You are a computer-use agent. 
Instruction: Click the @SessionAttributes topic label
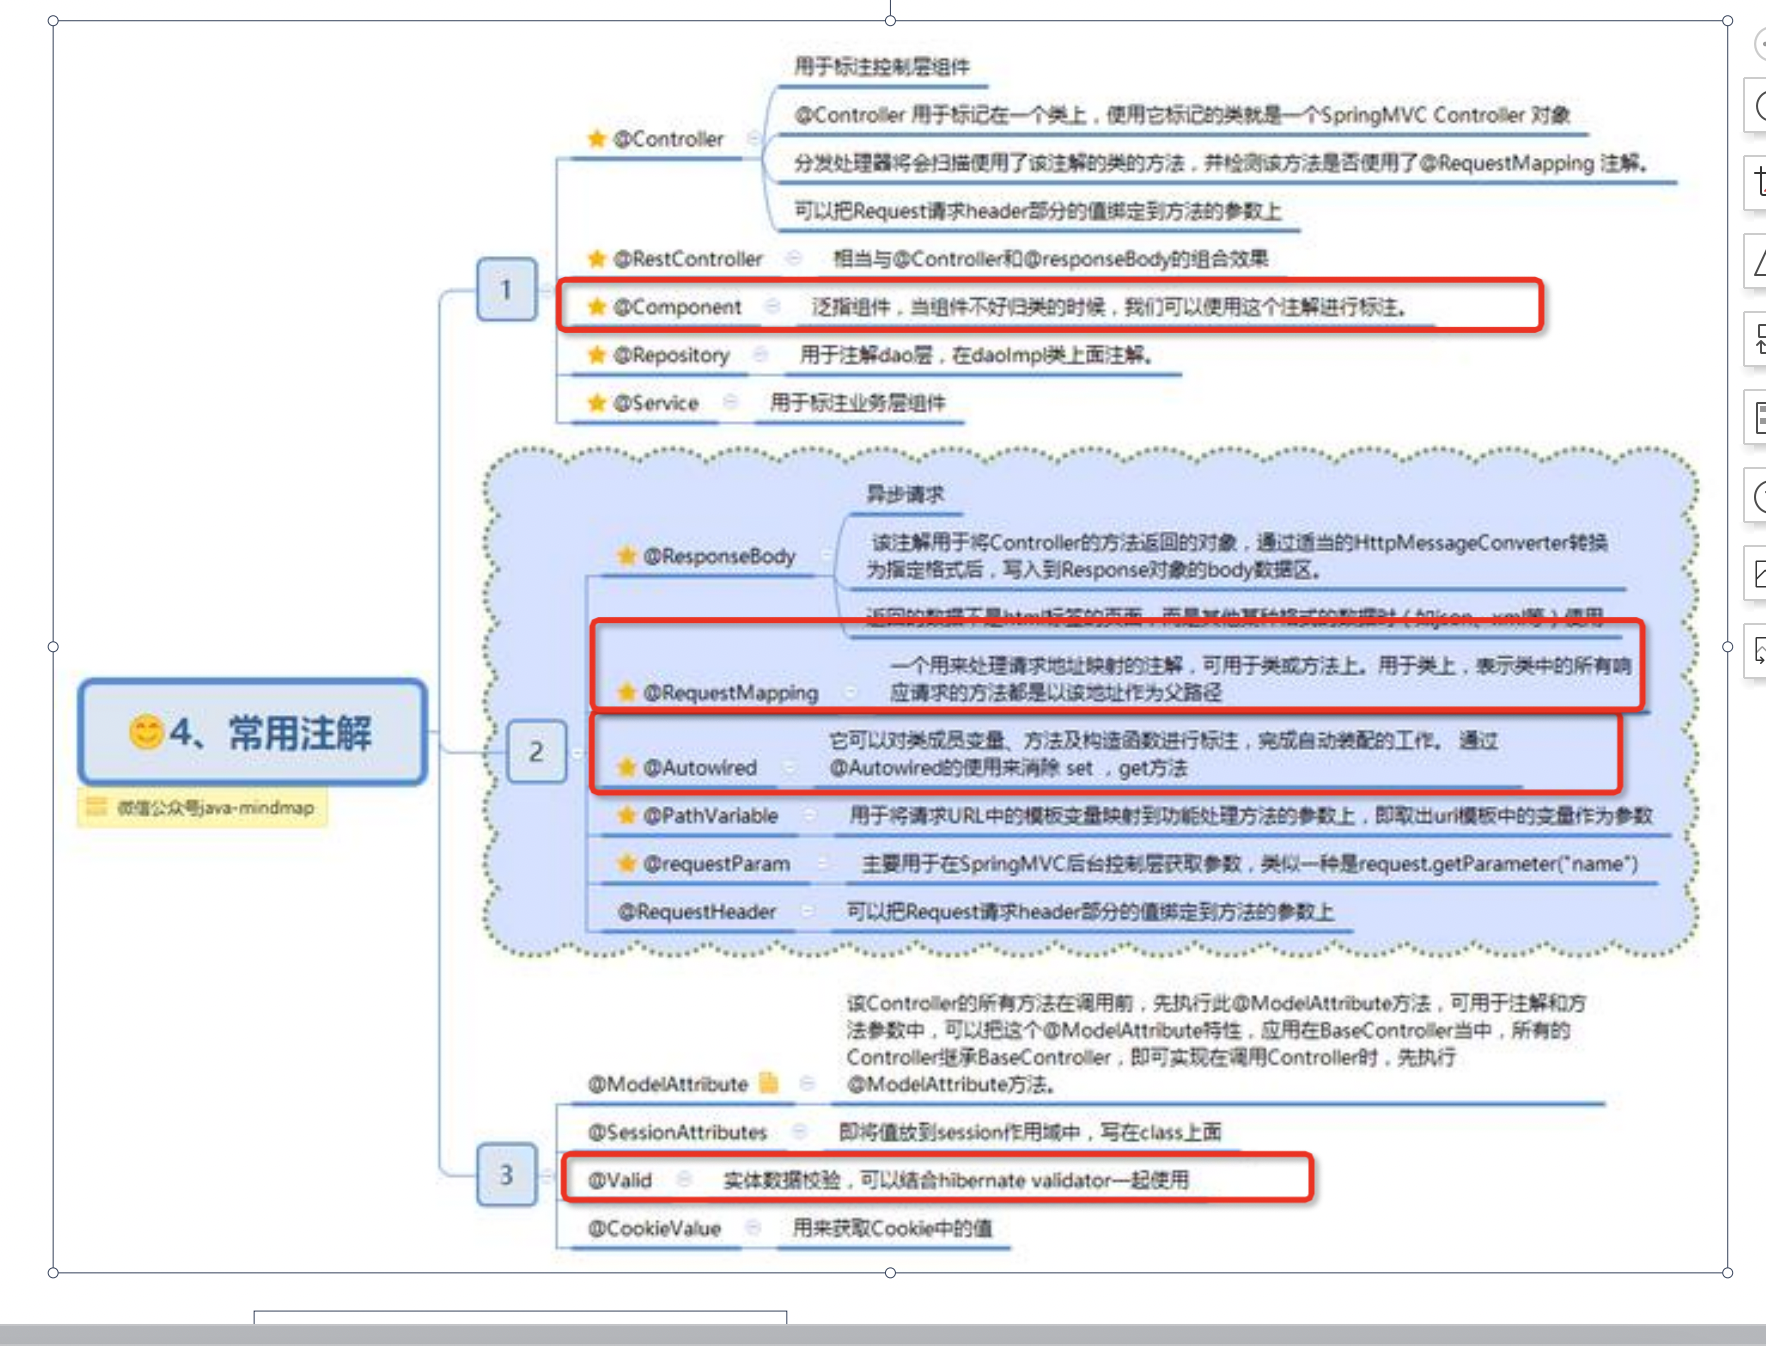coord(677,1132)
